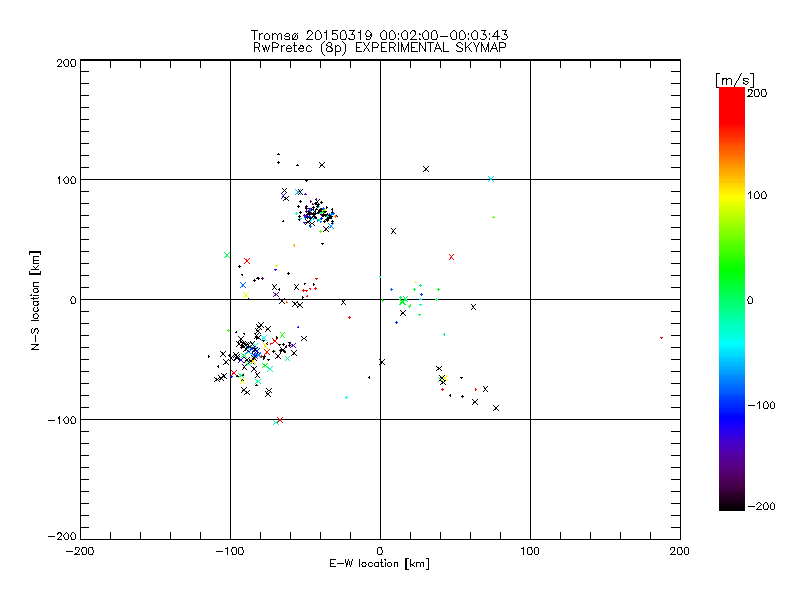800x600 pixels.
Task: Click the "[m/s]" colorbar unit label
Action: [x=735, y=80]
